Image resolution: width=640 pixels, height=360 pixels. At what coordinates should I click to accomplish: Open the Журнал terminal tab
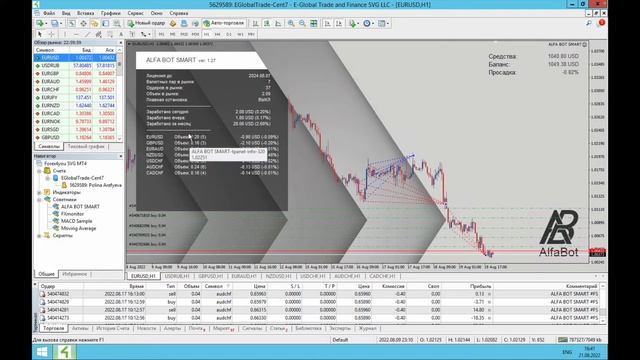[368, 328]
